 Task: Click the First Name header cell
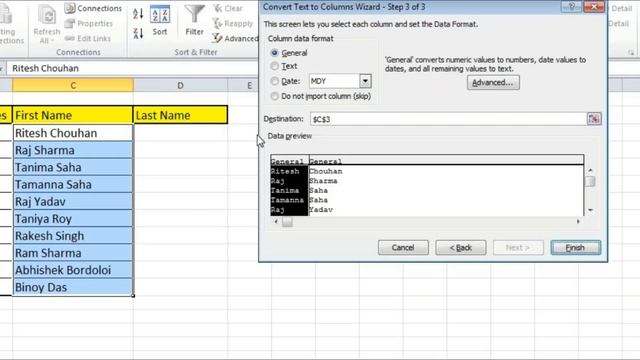point(73,115)
